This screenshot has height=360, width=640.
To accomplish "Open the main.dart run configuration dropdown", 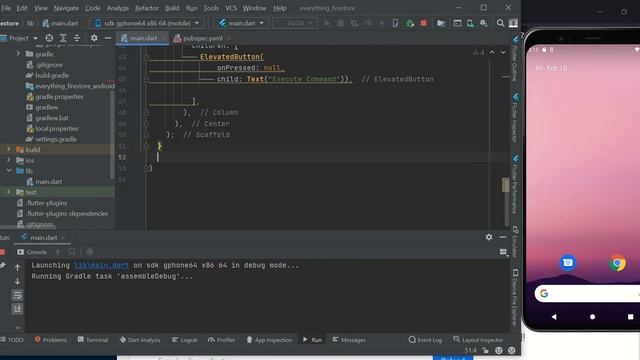I will (241, 23).
